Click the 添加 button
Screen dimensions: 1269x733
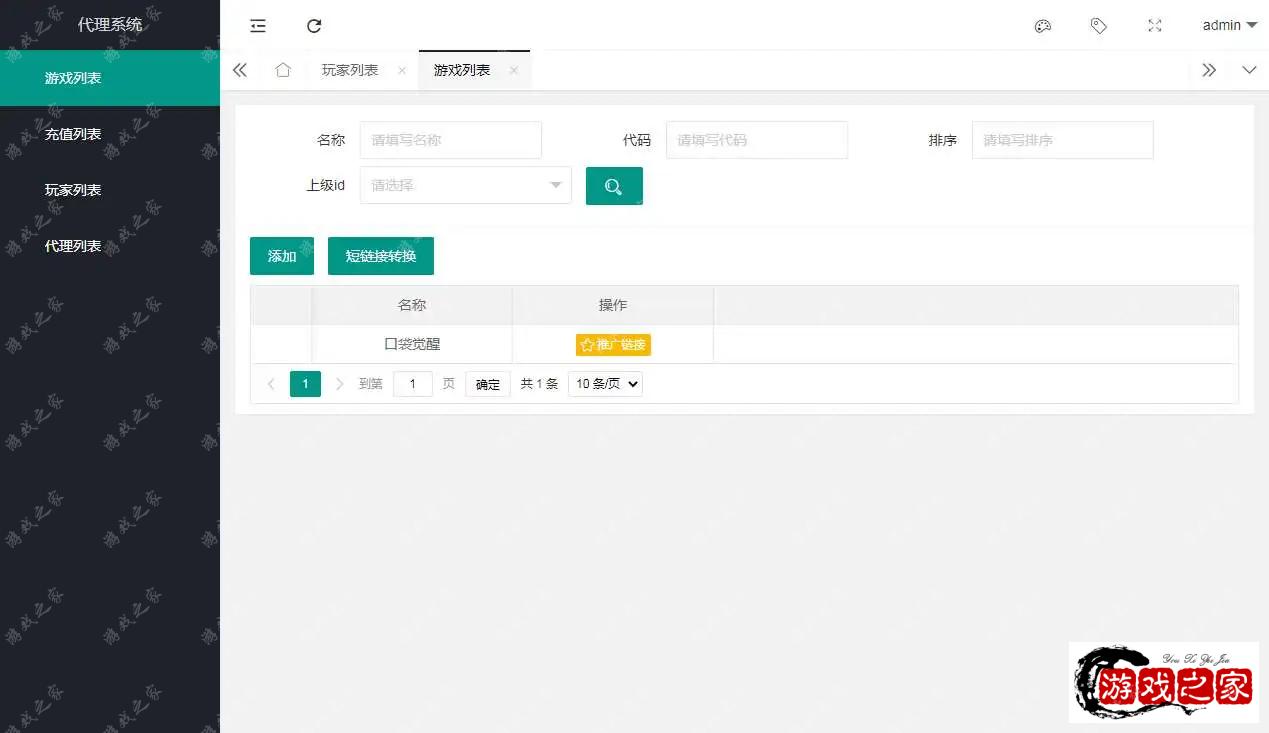(282, 256)
